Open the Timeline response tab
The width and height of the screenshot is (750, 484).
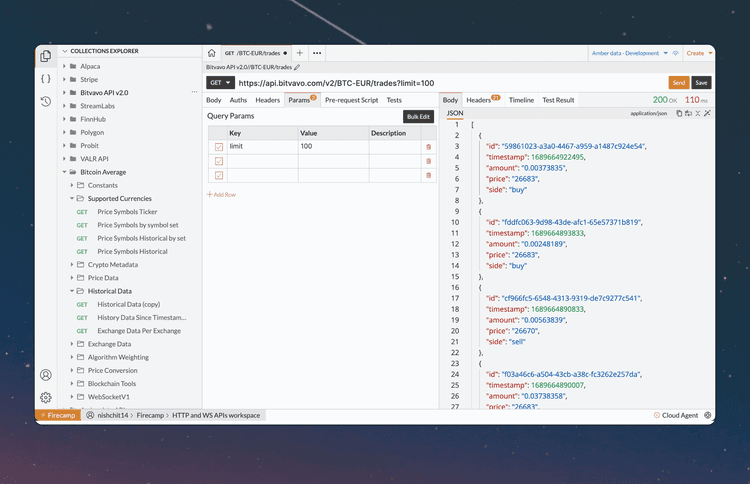point(521,100)
